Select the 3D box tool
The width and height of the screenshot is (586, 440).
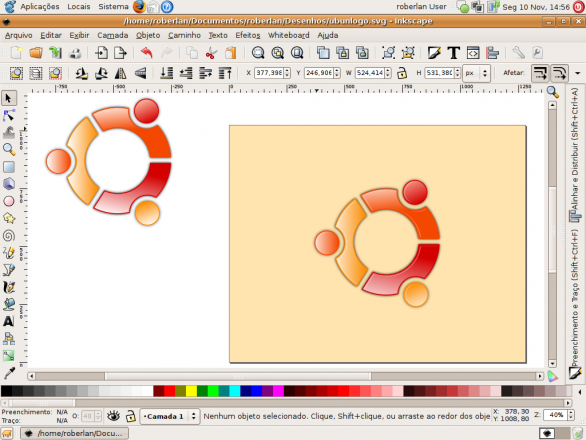tap(9, 184)
